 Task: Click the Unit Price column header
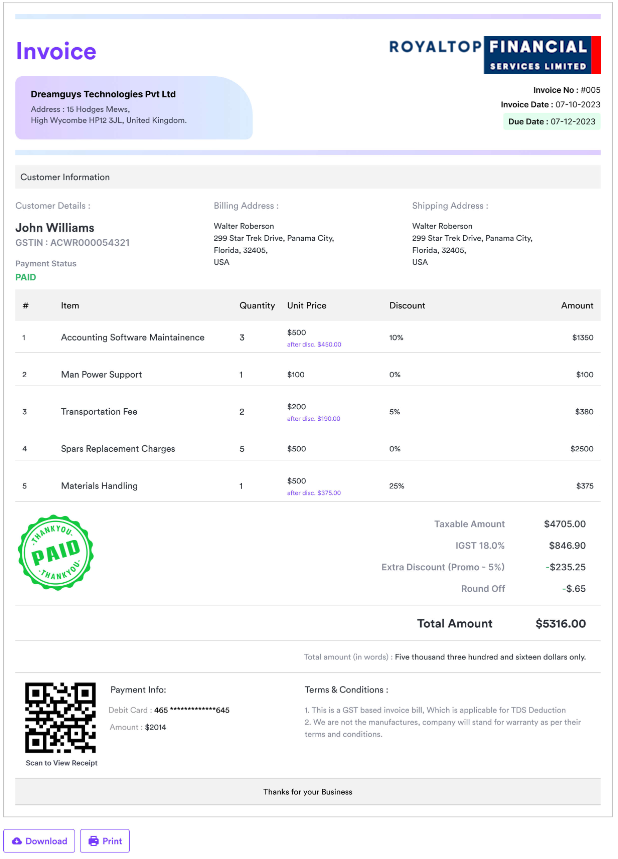pyautogui.click(x=306, y=306)
